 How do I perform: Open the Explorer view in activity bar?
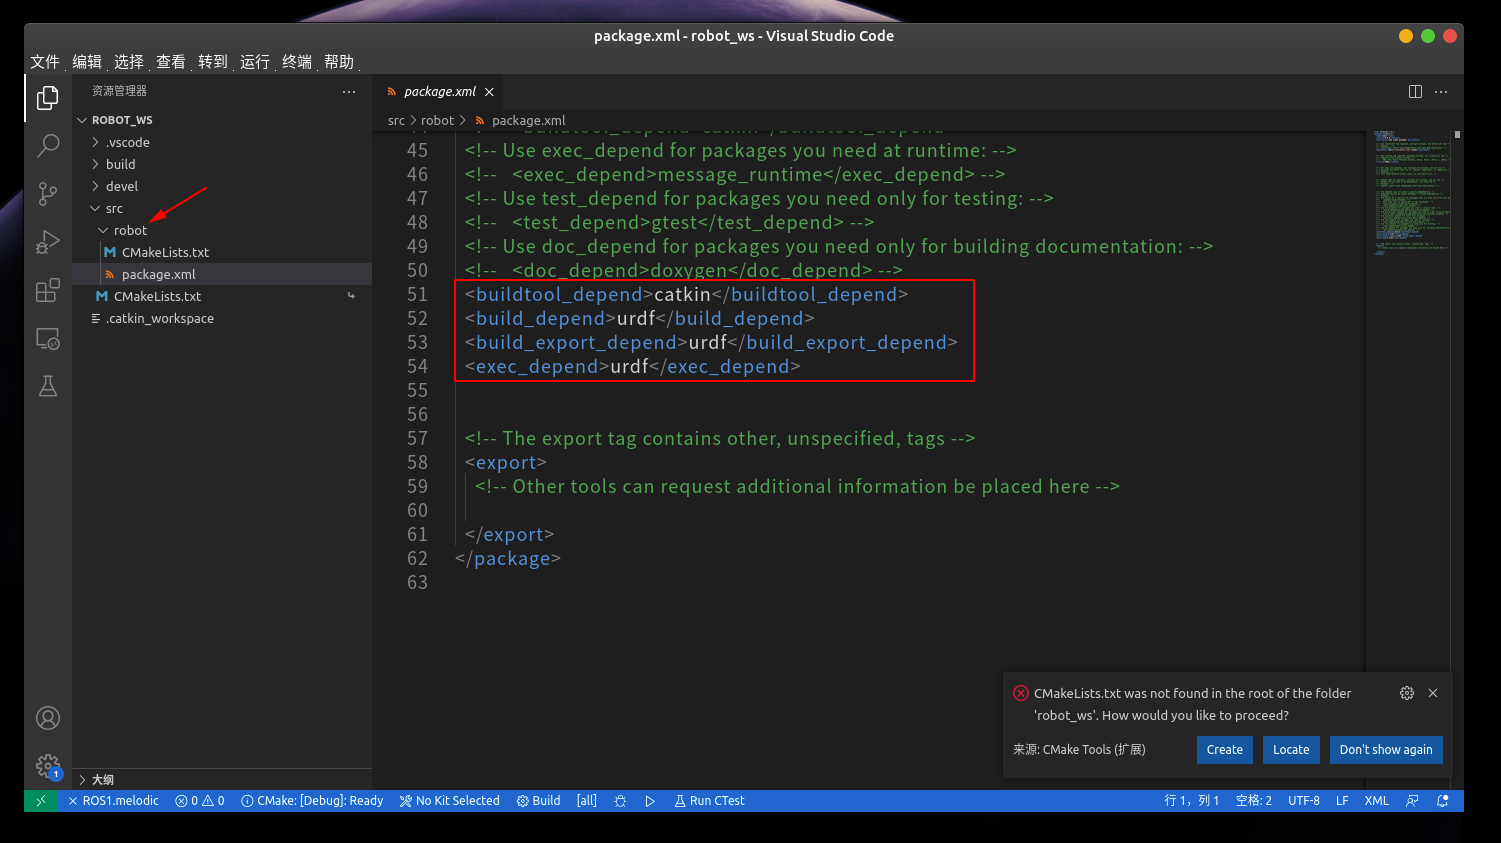tap(48, 98)
